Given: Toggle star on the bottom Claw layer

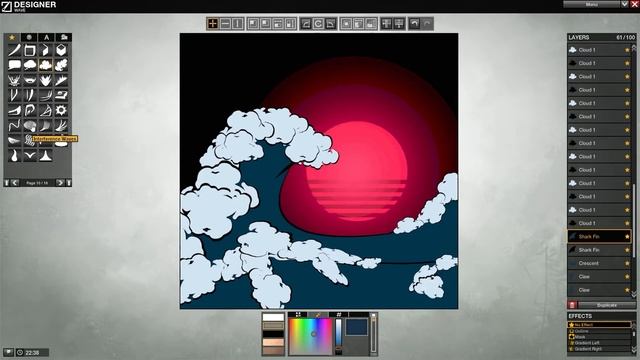Looking at the screenshot, I should 627,290.
